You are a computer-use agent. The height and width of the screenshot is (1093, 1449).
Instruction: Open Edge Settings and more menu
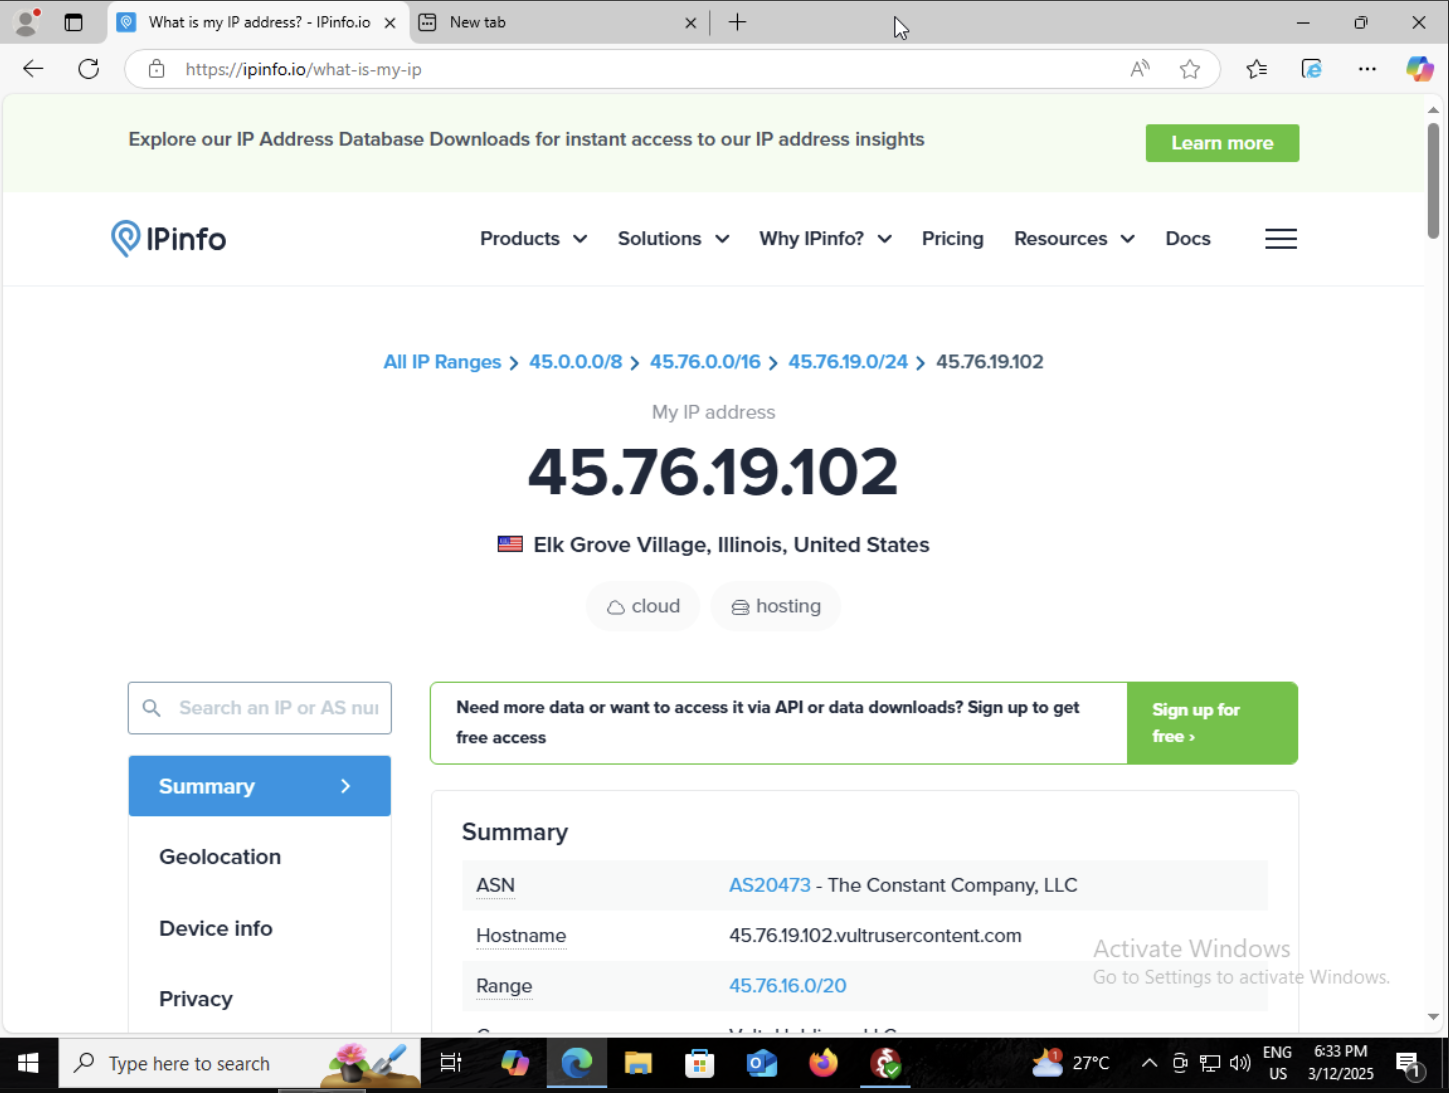[x=1367, y=69]
